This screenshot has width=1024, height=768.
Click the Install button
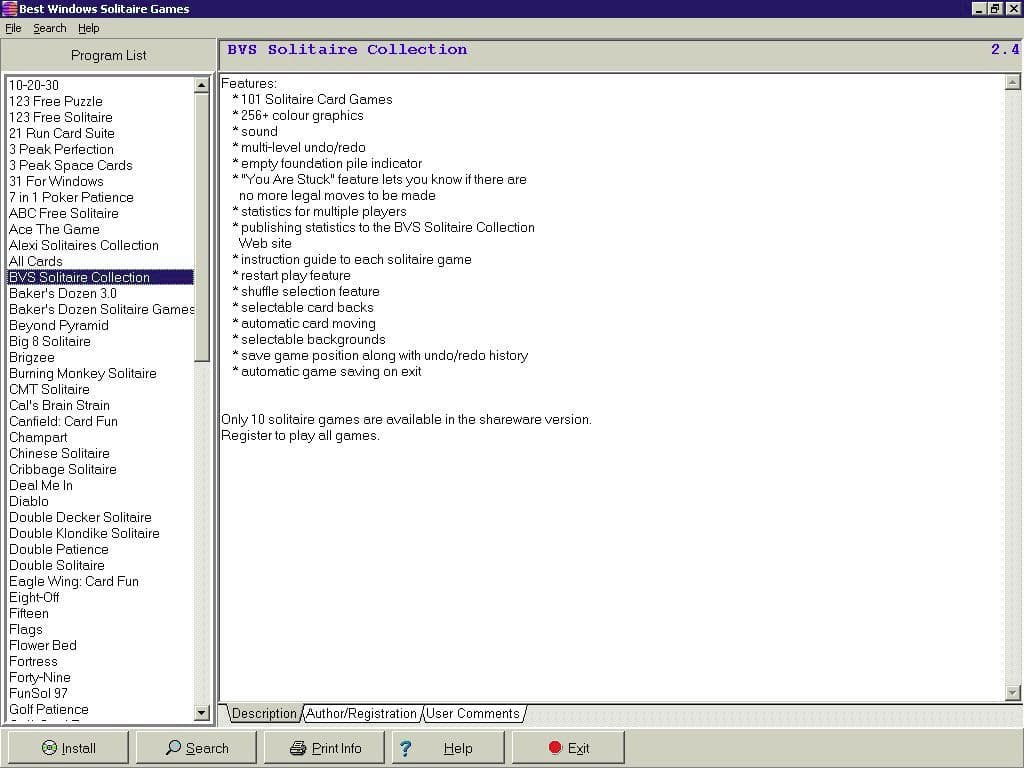click(68, 748)
